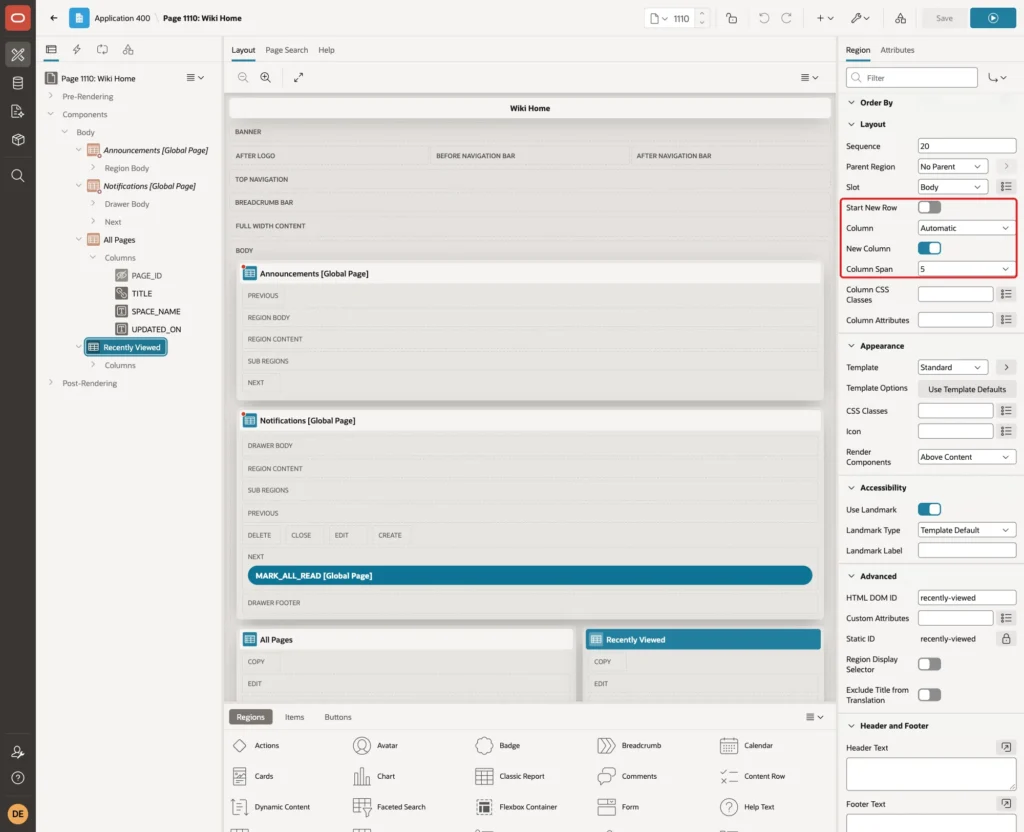Switch to the Page Search tab
Image resolution: width=1024 pixels, height=832 pixels.
[286, 50]
